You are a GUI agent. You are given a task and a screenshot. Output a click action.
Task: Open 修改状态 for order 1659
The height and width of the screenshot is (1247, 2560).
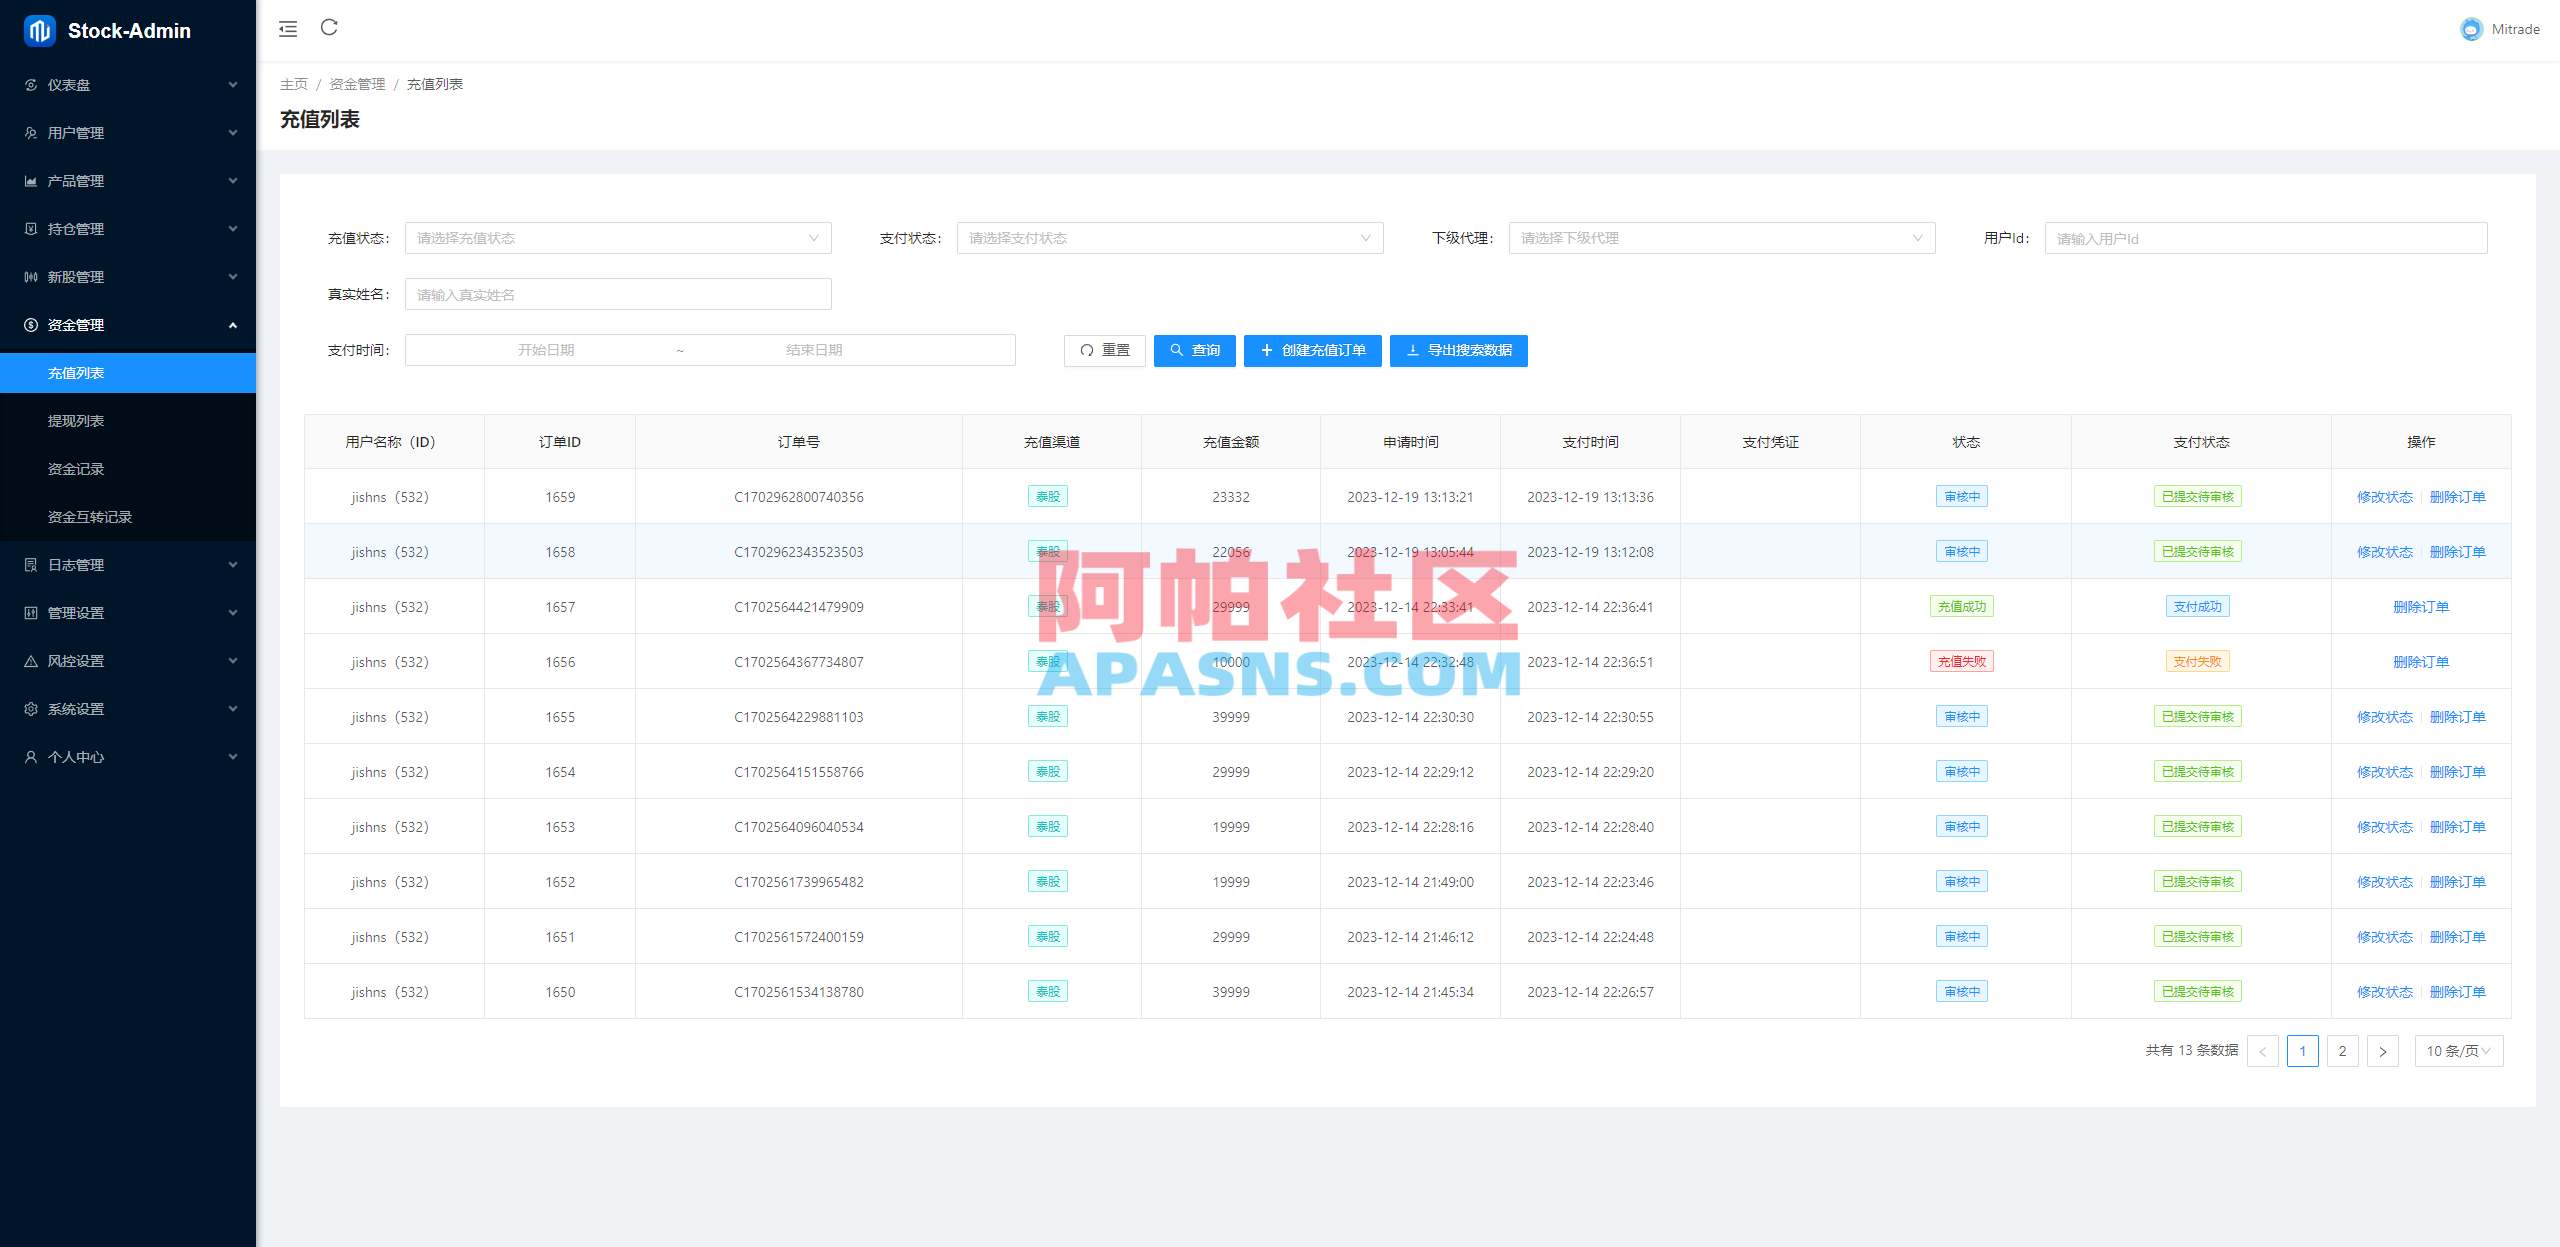[2385, 496]
